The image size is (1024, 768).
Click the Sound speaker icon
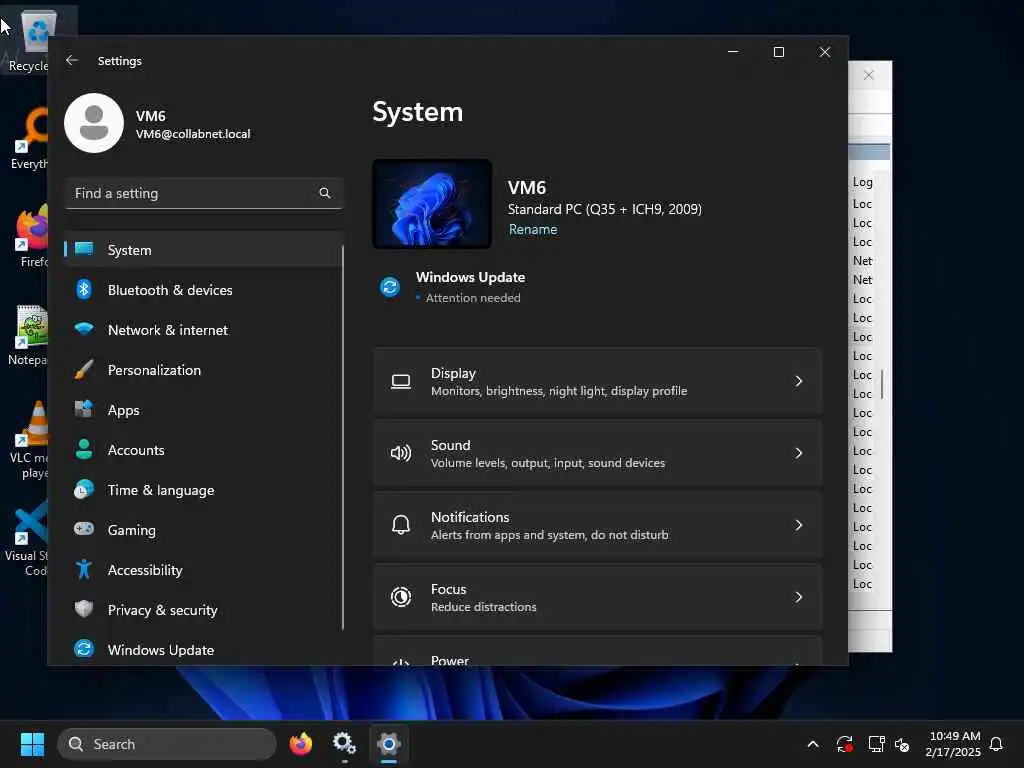point(401,453)
